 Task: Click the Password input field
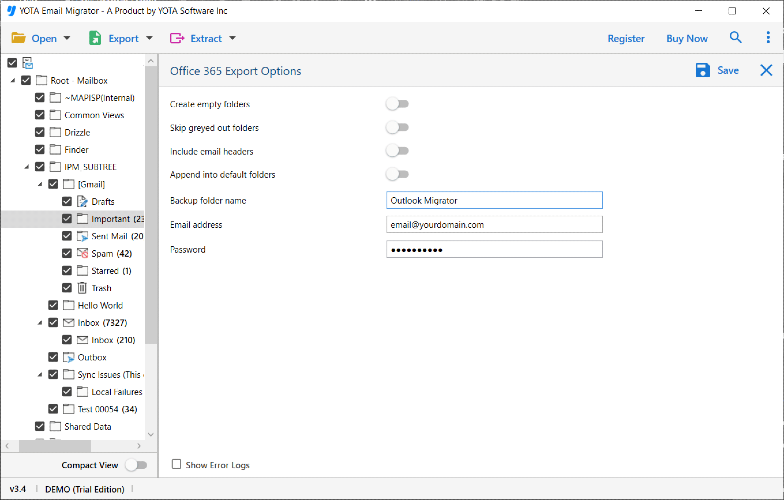[x=494, y=249]
